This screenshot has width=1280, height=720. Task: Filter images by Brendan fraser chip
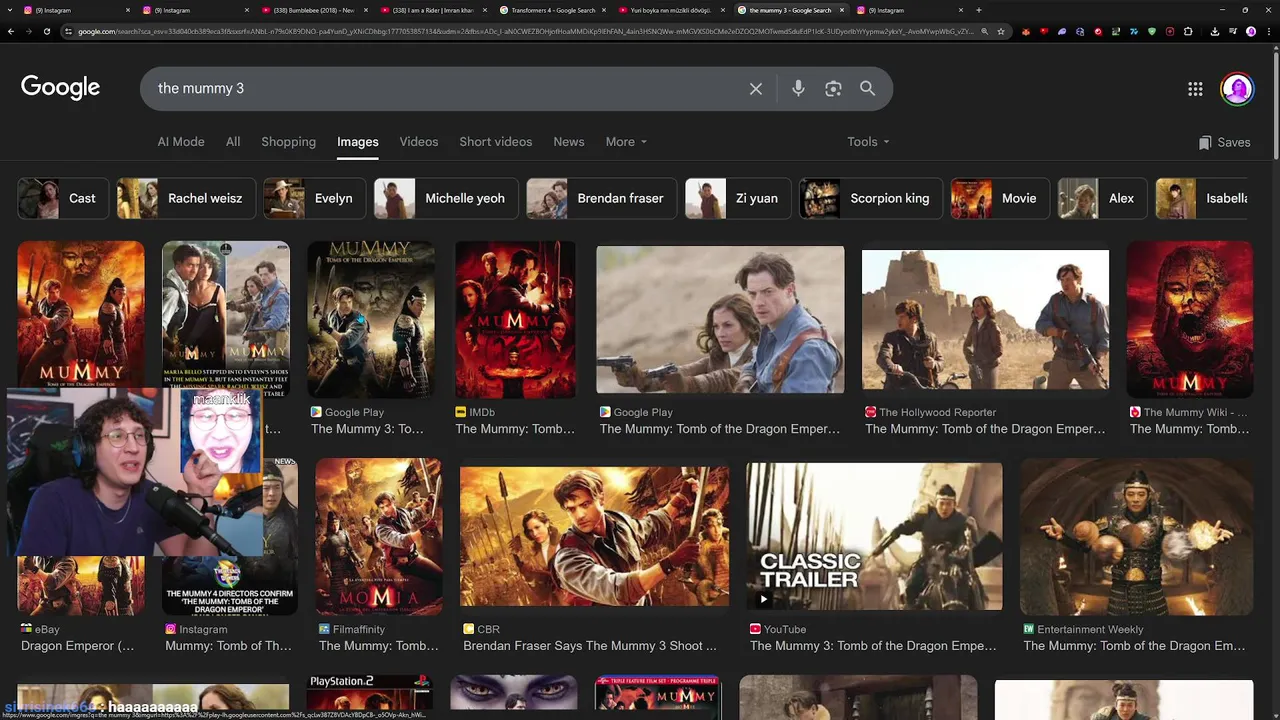coord(601,198)
